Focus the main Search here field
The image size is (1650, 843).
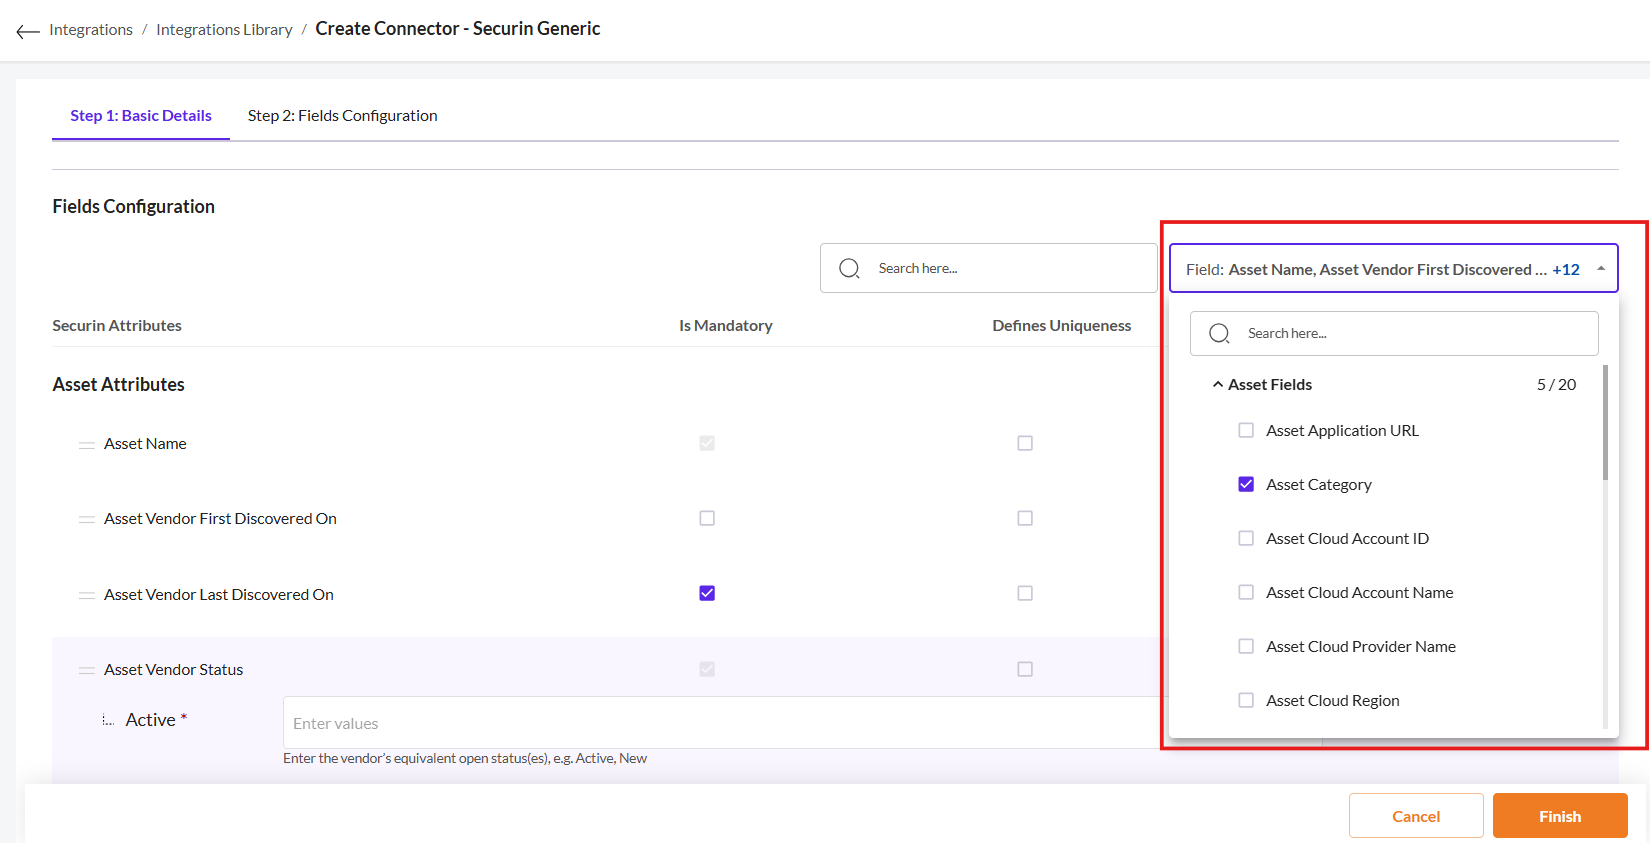[x=988, y=268]
